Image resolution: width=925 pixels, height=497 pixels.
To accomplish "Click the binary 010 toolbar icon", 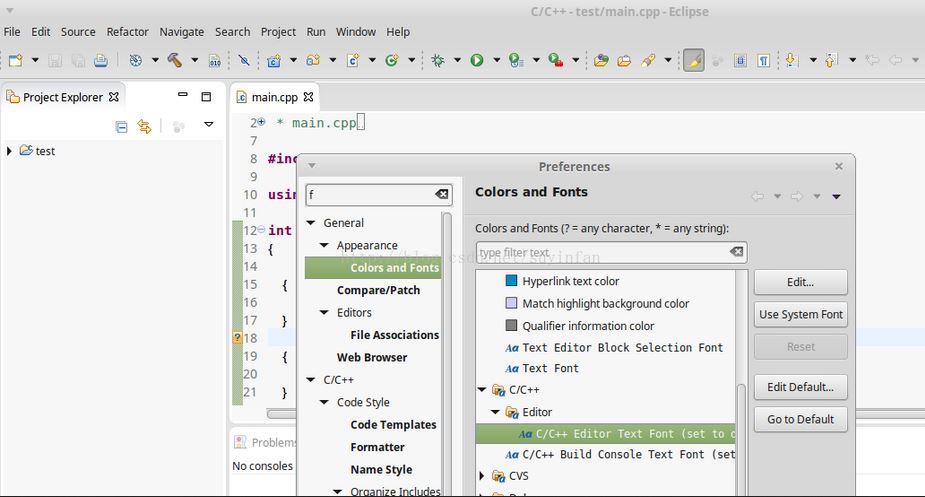I will pyautogui.click(x=215, y=60).
